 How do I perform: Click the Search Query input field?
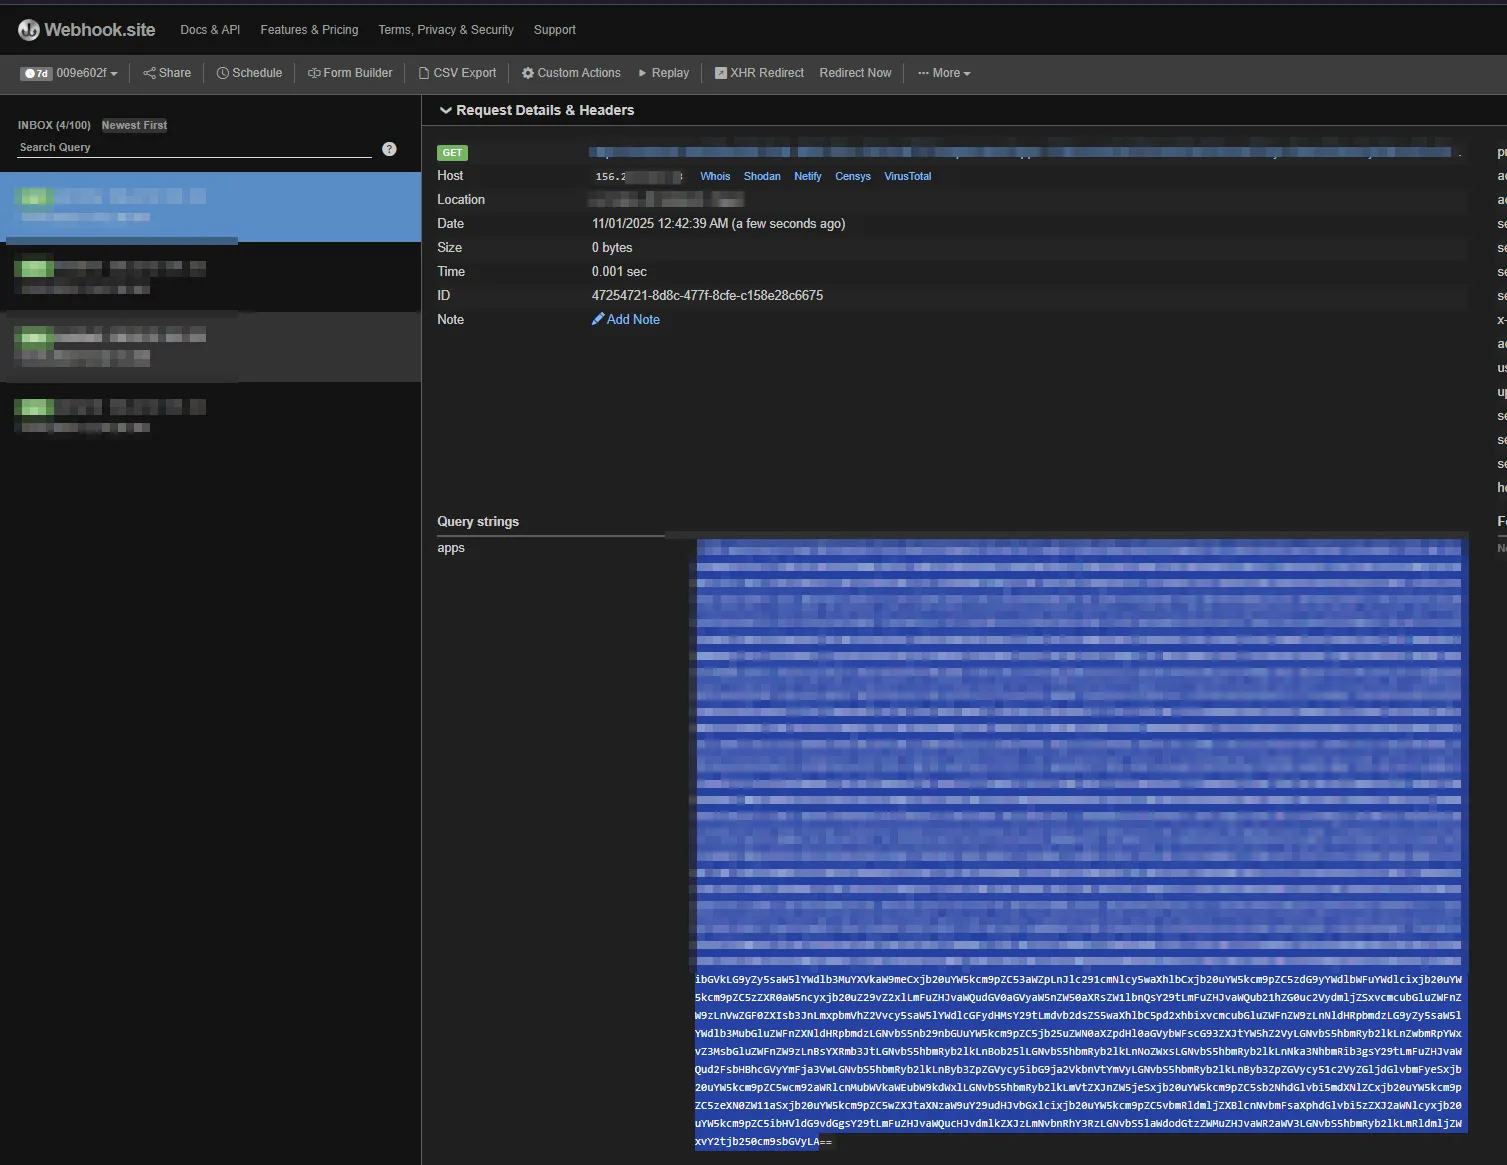(195, 148)
